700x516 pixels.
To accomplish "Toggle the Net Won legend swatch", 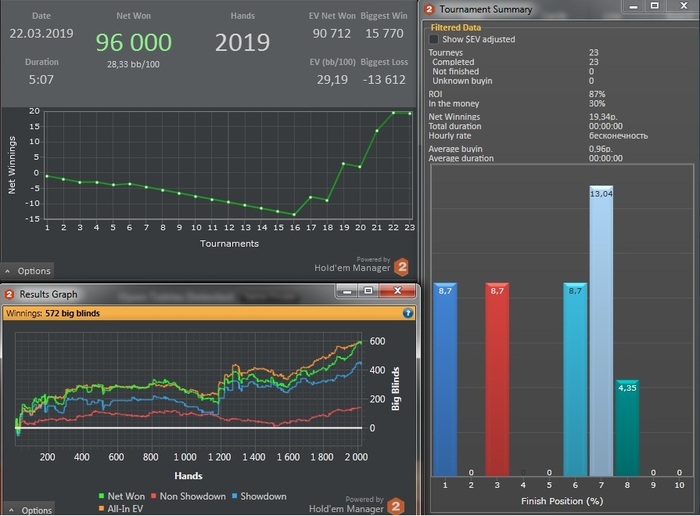I will [101, 496].
